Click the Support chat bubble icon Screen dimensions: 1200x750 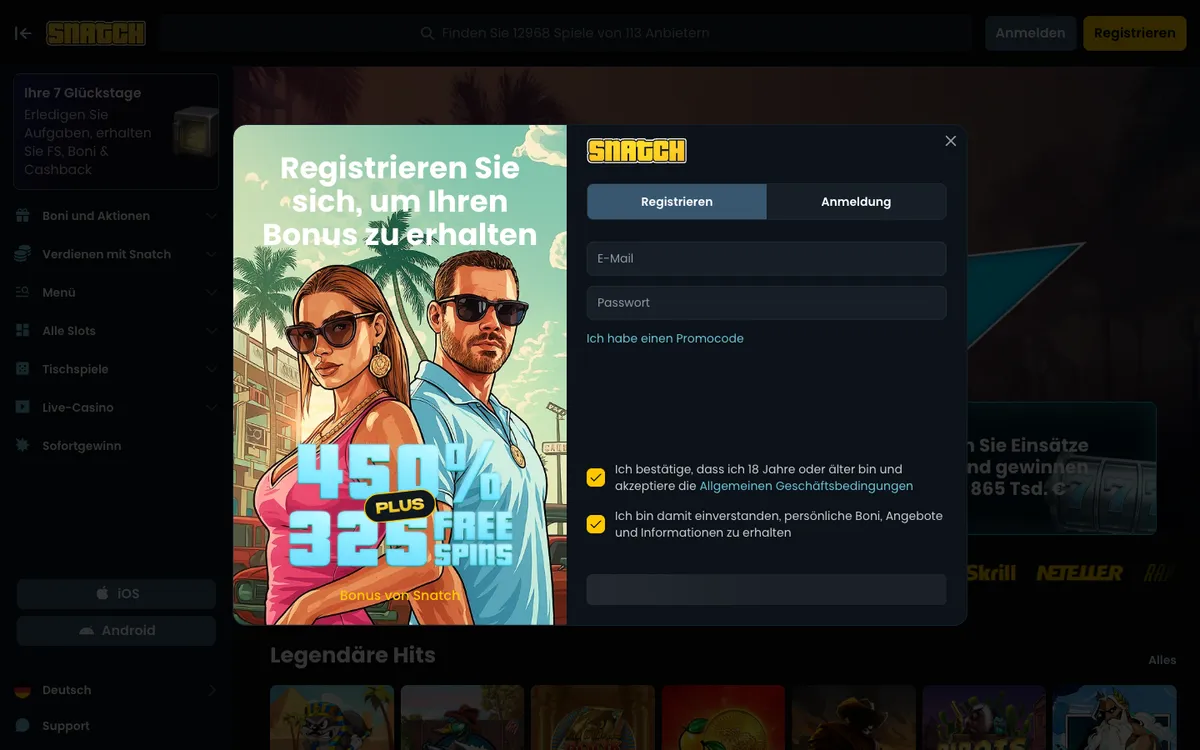(22, 726)
